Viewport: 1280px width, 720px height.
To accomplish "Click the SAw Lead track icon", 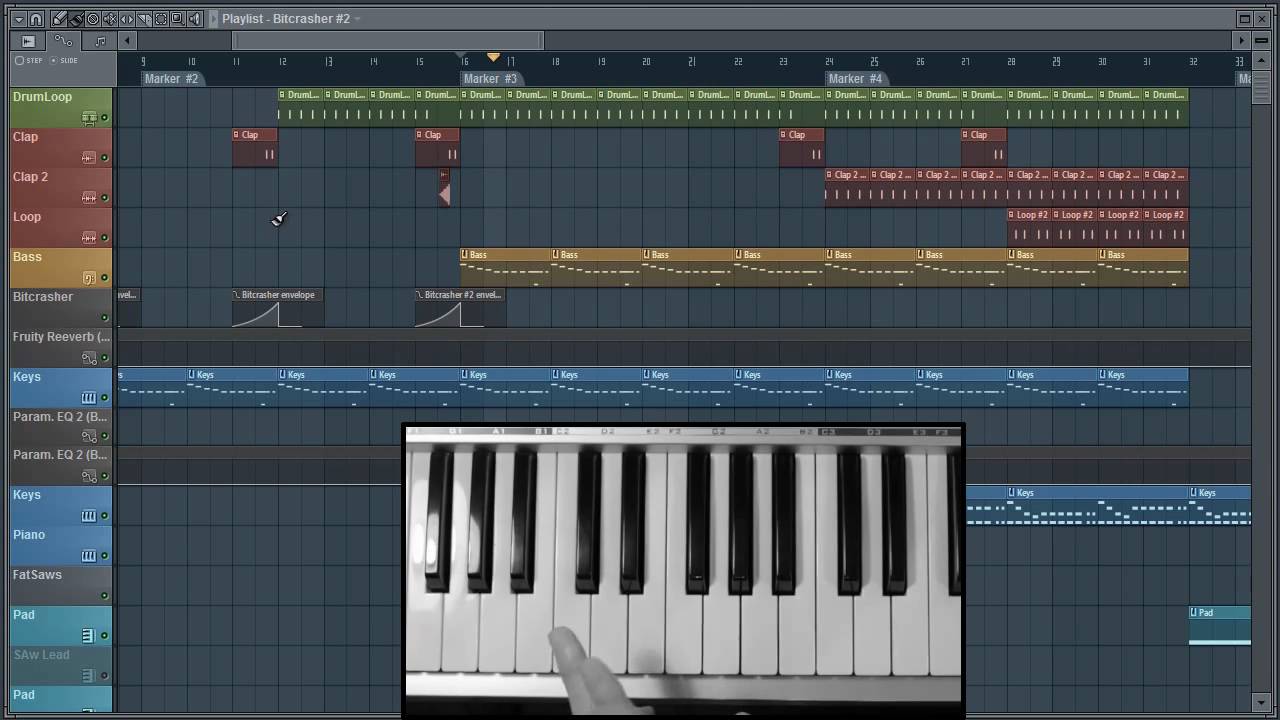I will point(89,676).
